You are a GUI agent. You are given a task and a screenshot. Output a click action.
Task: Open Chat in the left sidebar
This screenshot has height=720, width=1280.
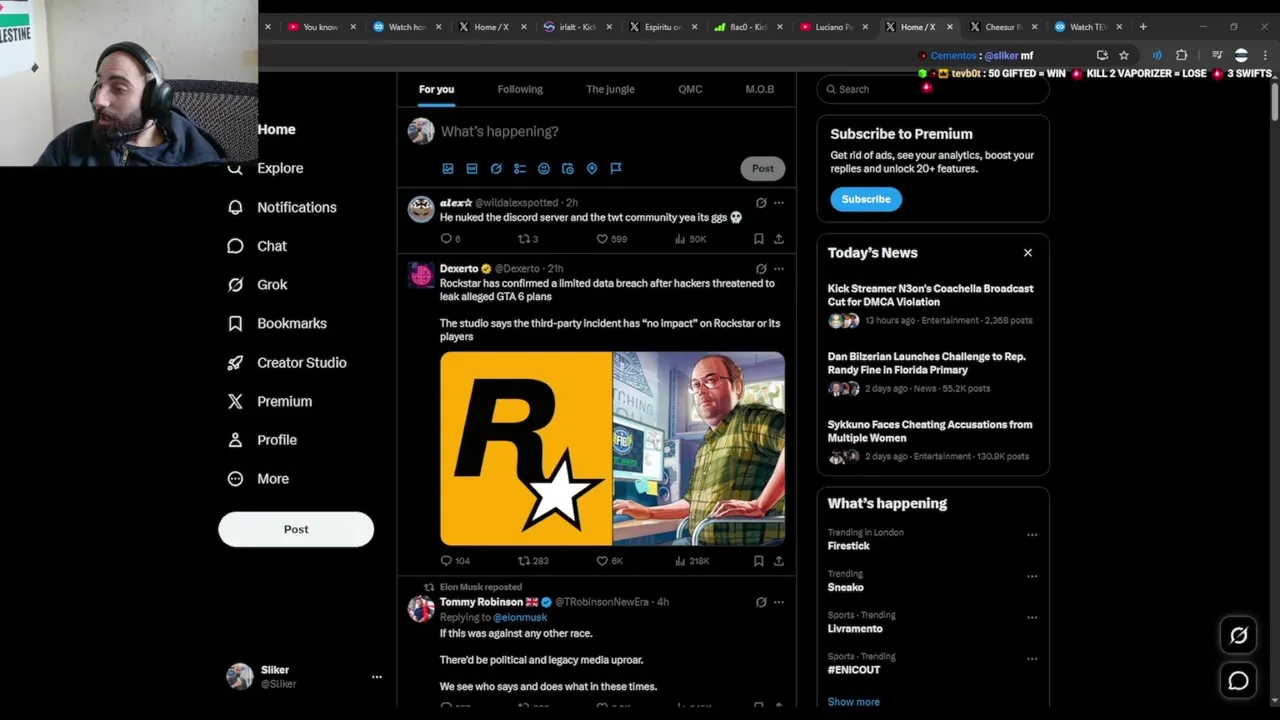coord(257,246)
